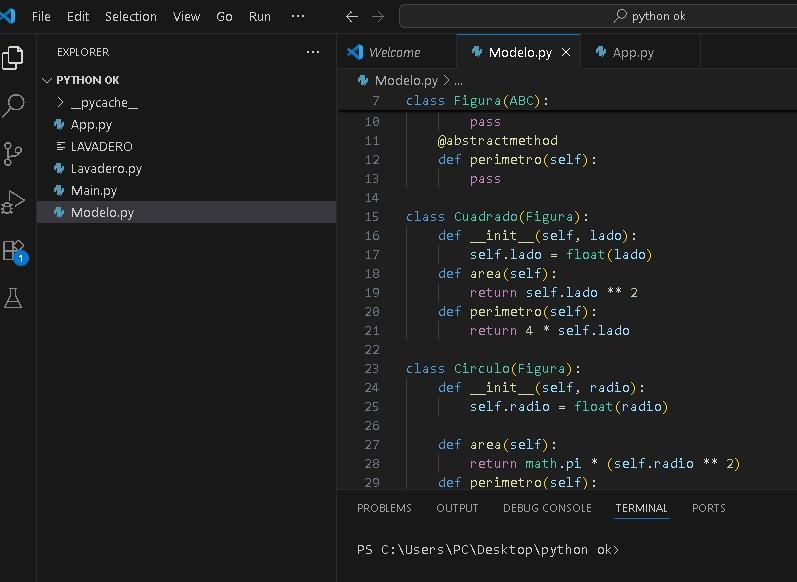Viewport: 797px width, 582px height.
Task: Click the terminal prompt line
Action: [x=488, y=549]
